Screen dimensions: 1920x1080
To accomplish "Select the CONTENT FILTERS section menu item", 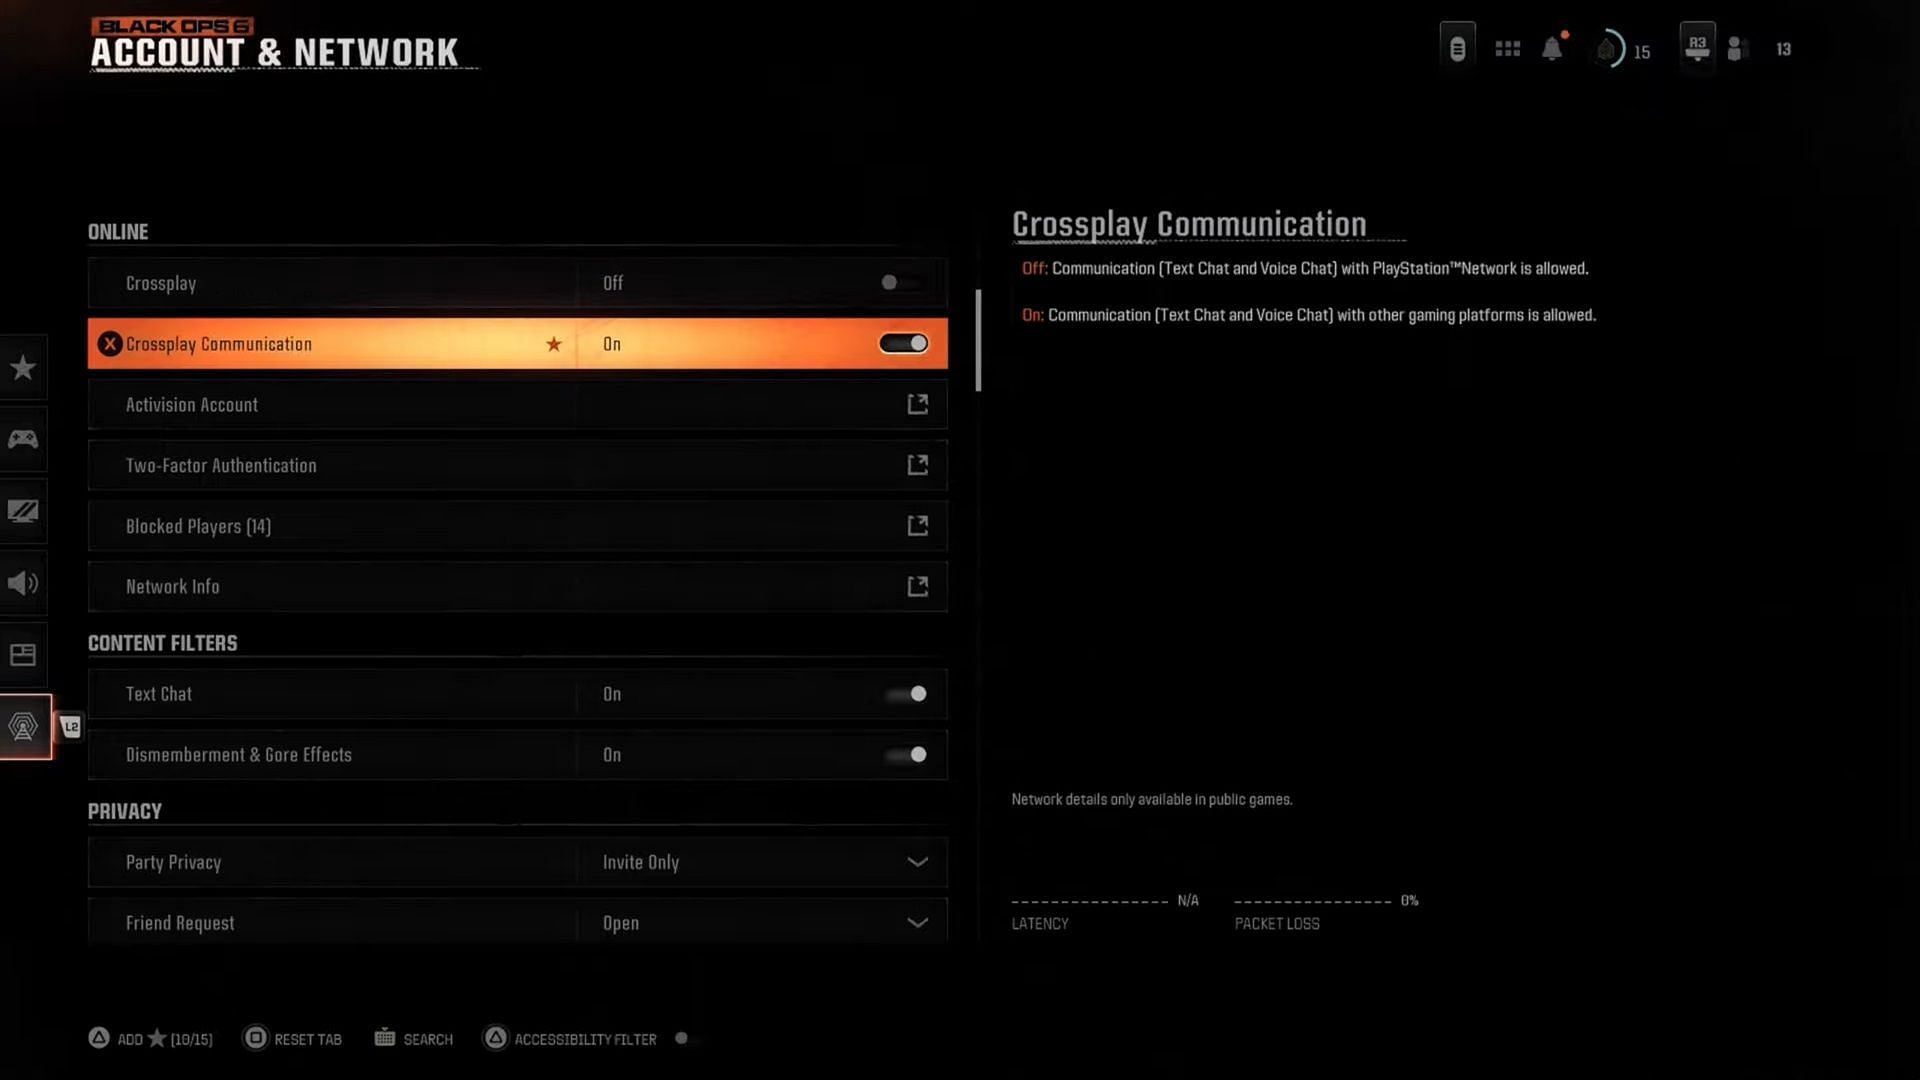I will (162, 642).
